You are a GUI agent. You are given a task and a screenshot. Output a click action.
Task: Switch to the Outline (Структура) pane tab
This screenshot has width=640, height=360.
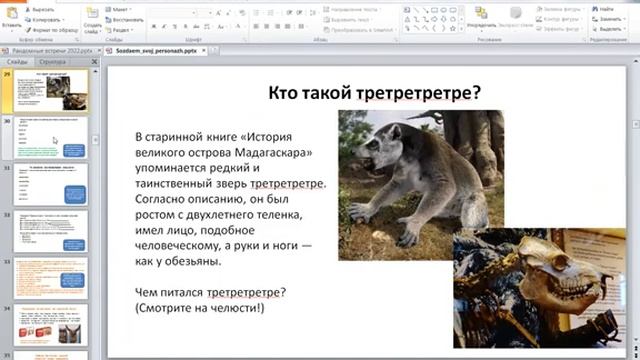[52, 62]
